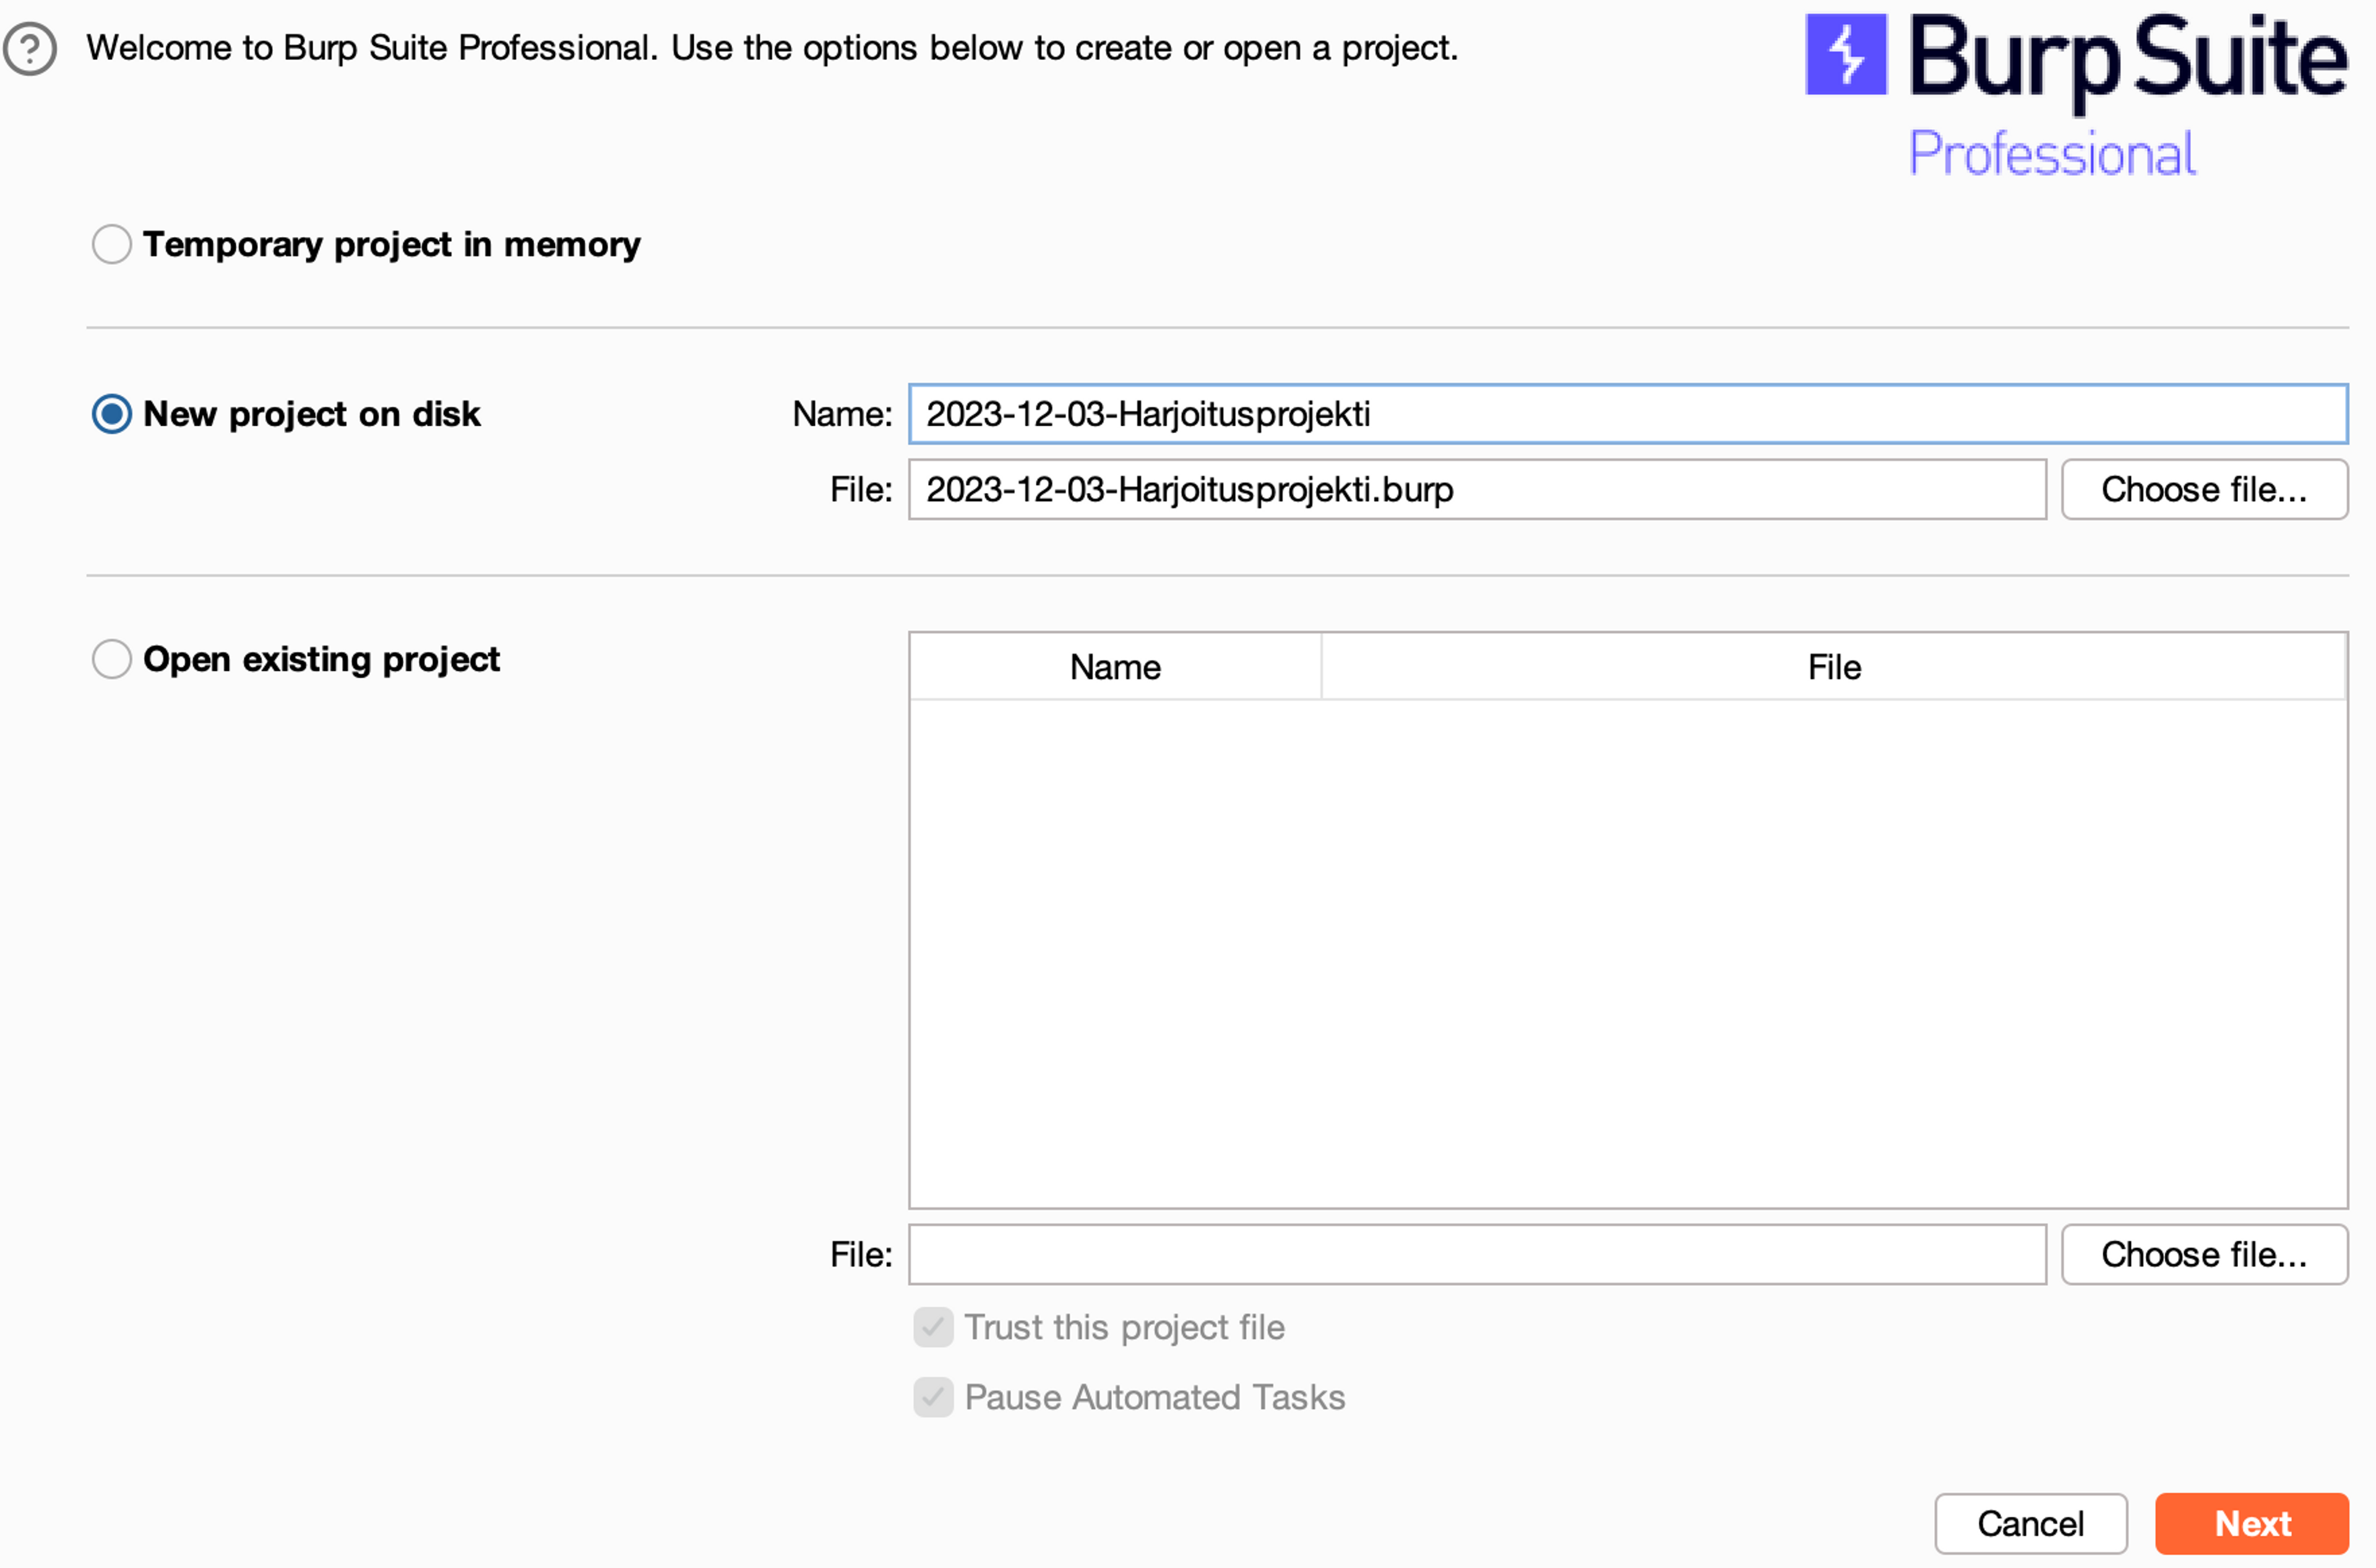The width and height of the screenshot is (2376, 1568).
Task: Select New project on disk radio
Action: pyautogui.click(x=112, y=414)
